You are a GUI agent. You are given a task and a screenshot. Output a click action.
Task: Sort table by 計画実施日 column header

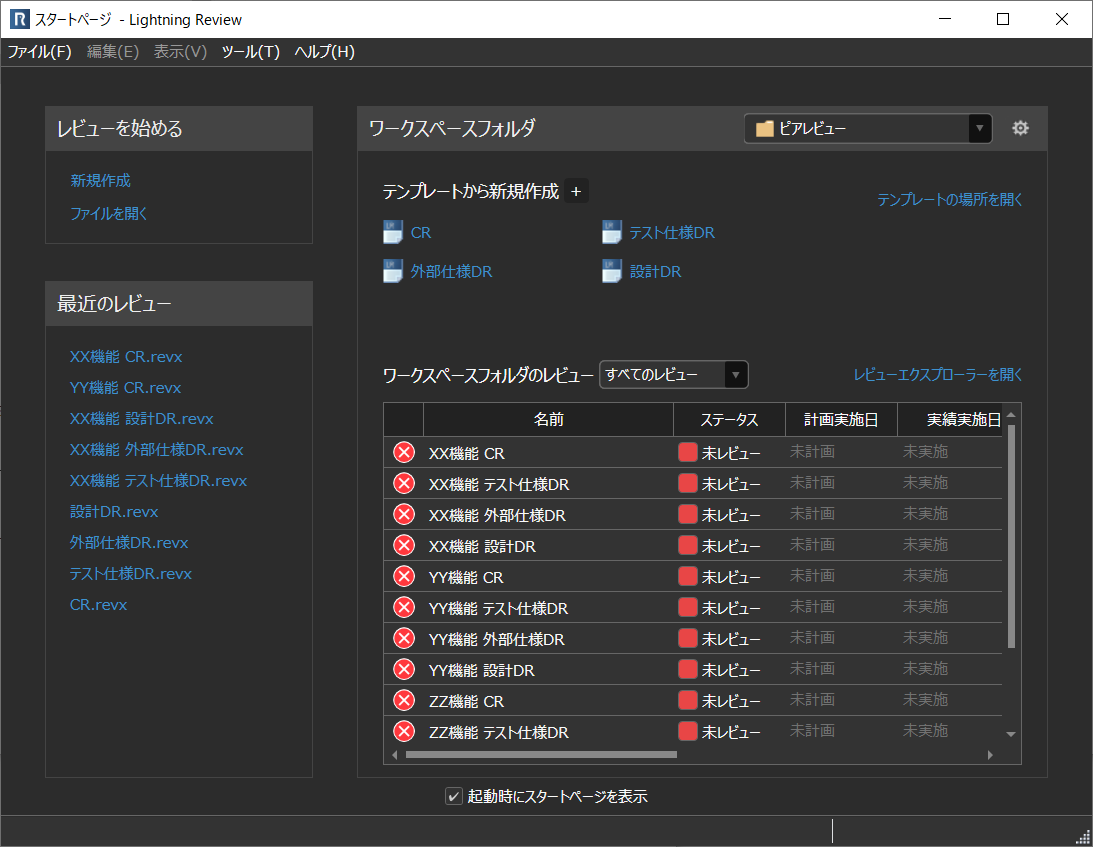[841, 420]
